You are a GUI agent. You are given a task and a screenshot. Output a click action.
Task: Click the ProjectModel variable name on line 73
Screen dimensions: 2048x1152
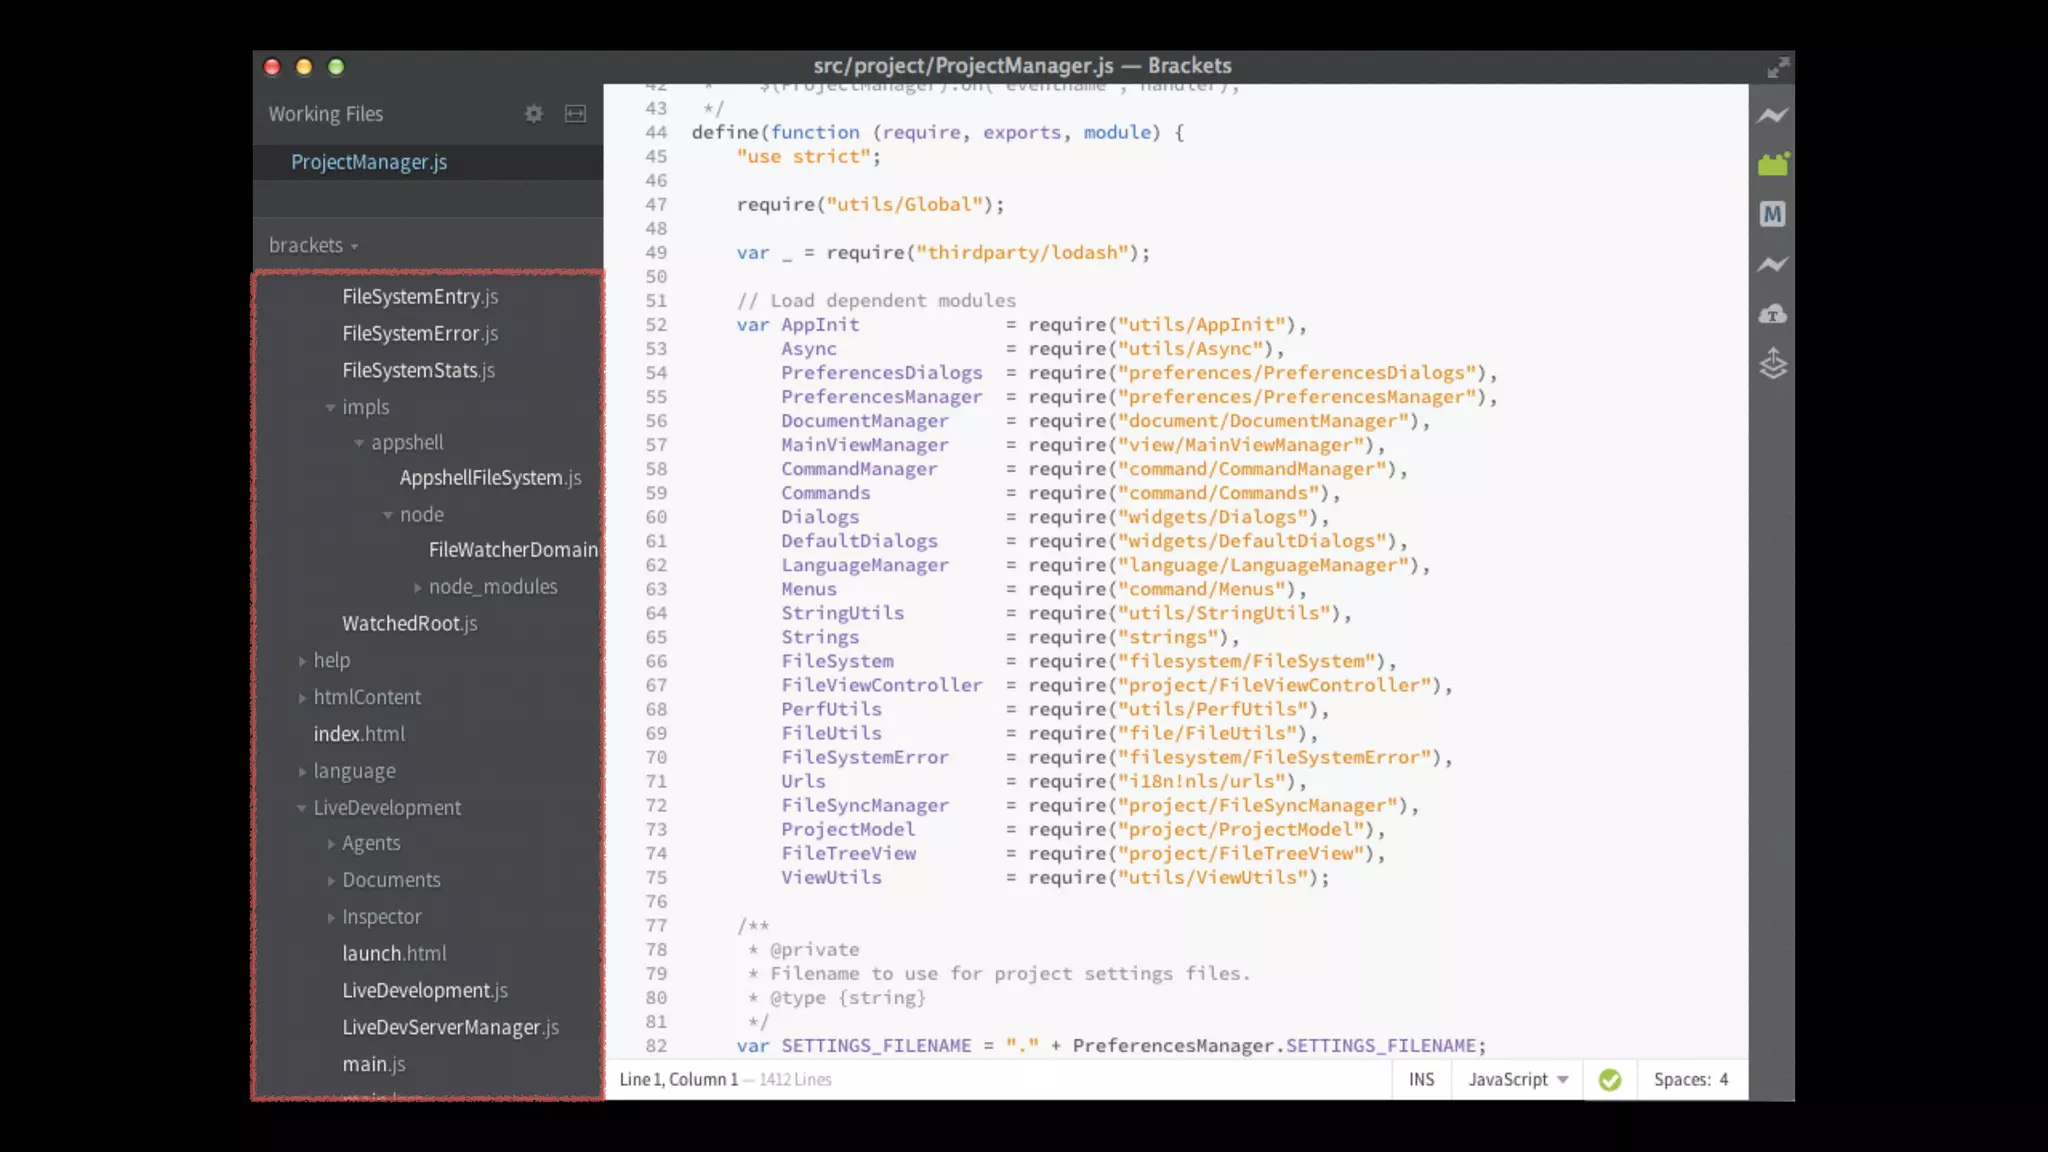[x=848, y=829]
